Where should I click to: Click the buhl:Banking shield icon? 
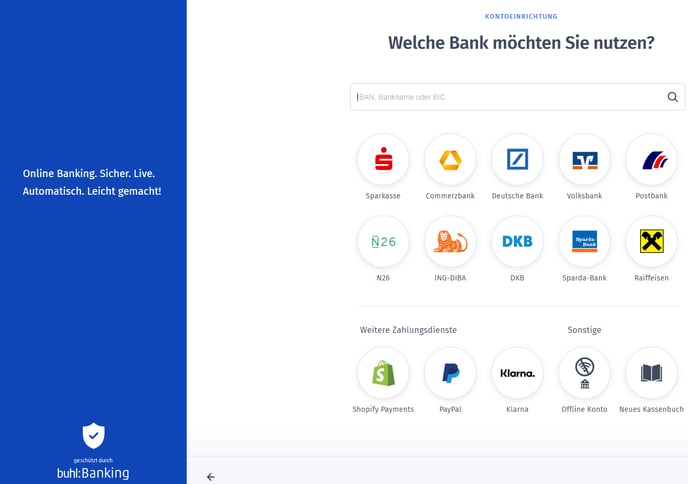coord(93,436)
